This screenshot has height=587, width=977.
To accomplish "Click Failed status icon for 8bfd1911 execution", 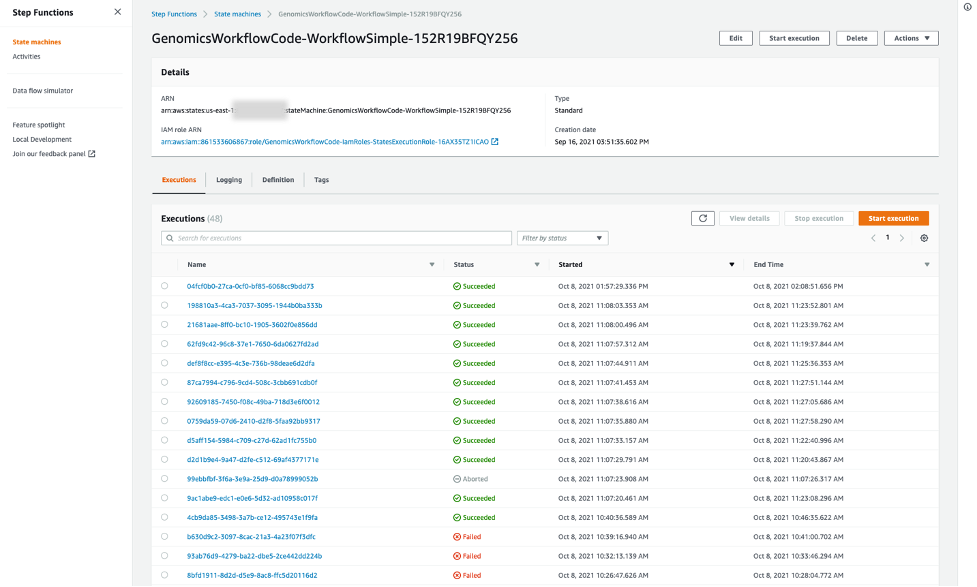I will 457,575.
